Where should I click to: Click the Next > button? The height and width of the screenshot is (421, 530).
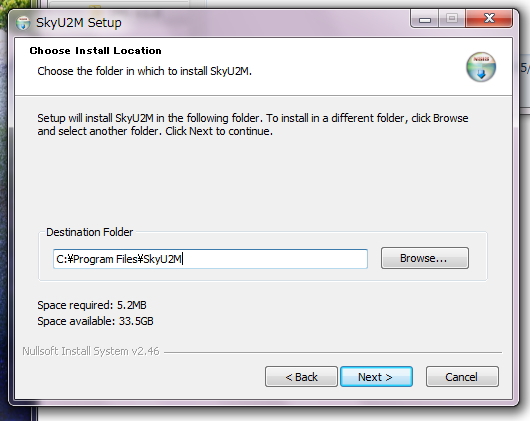[376, 376]
